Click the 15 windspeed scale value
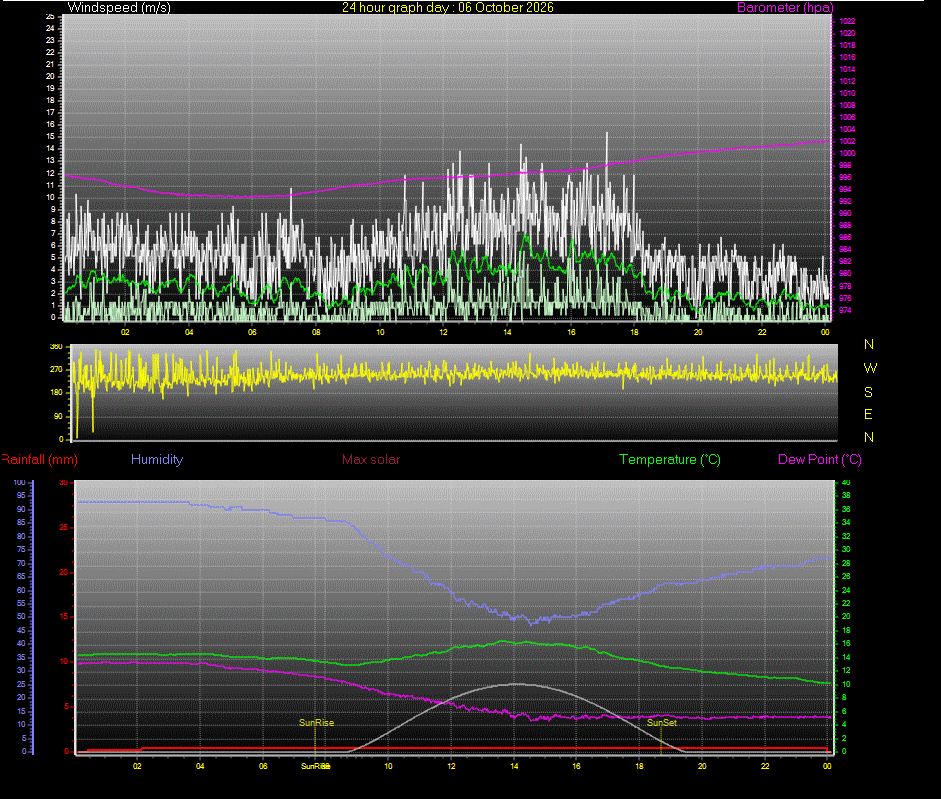 [x=50, y=136]
